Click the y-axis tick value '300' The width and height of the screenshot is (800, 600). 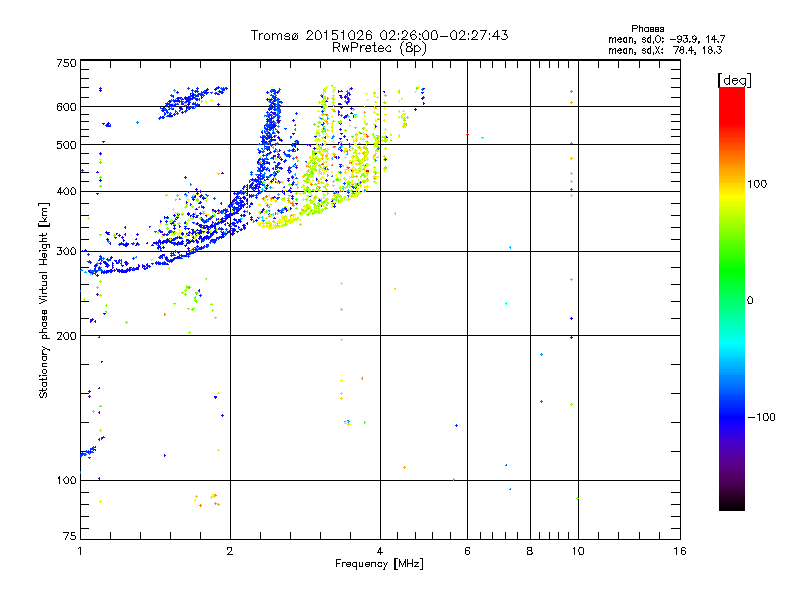click(x=66, y=252)
